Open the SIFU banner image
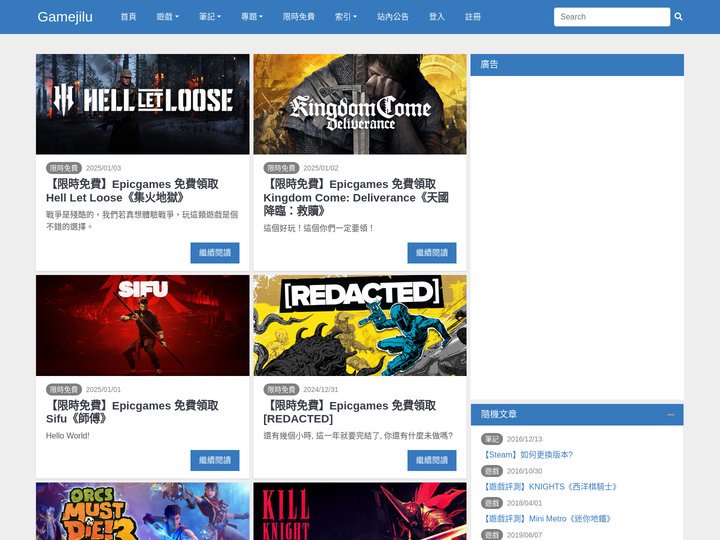The height and width of the screenshot is (540, 720). coord(143,326)
